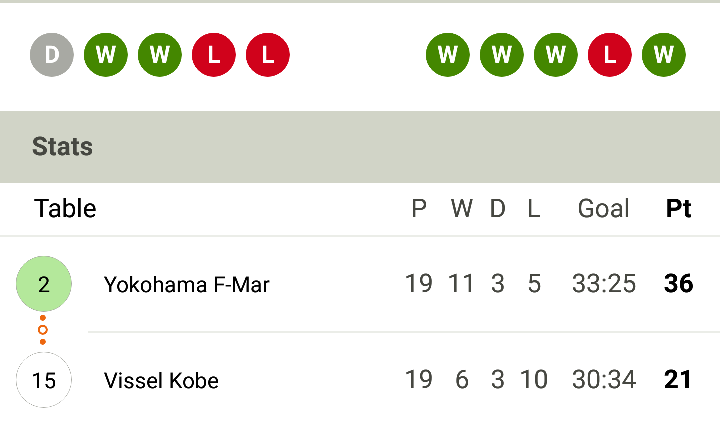Screen dimensions: 720x425
Task: Click the last red L badge, left team
Action: coord(268,55)
